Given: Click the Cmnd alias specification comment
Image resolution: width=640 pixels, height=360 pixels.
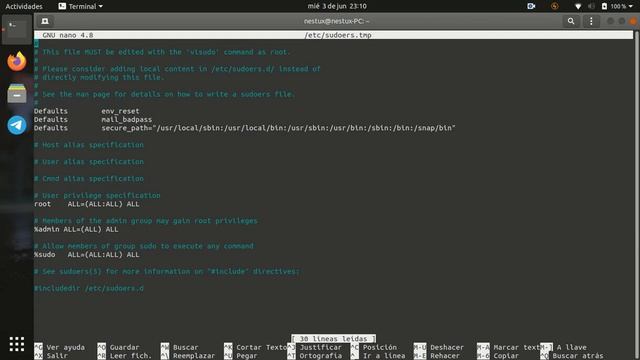Looking at the screenshot, I should [x=89, y=178].
